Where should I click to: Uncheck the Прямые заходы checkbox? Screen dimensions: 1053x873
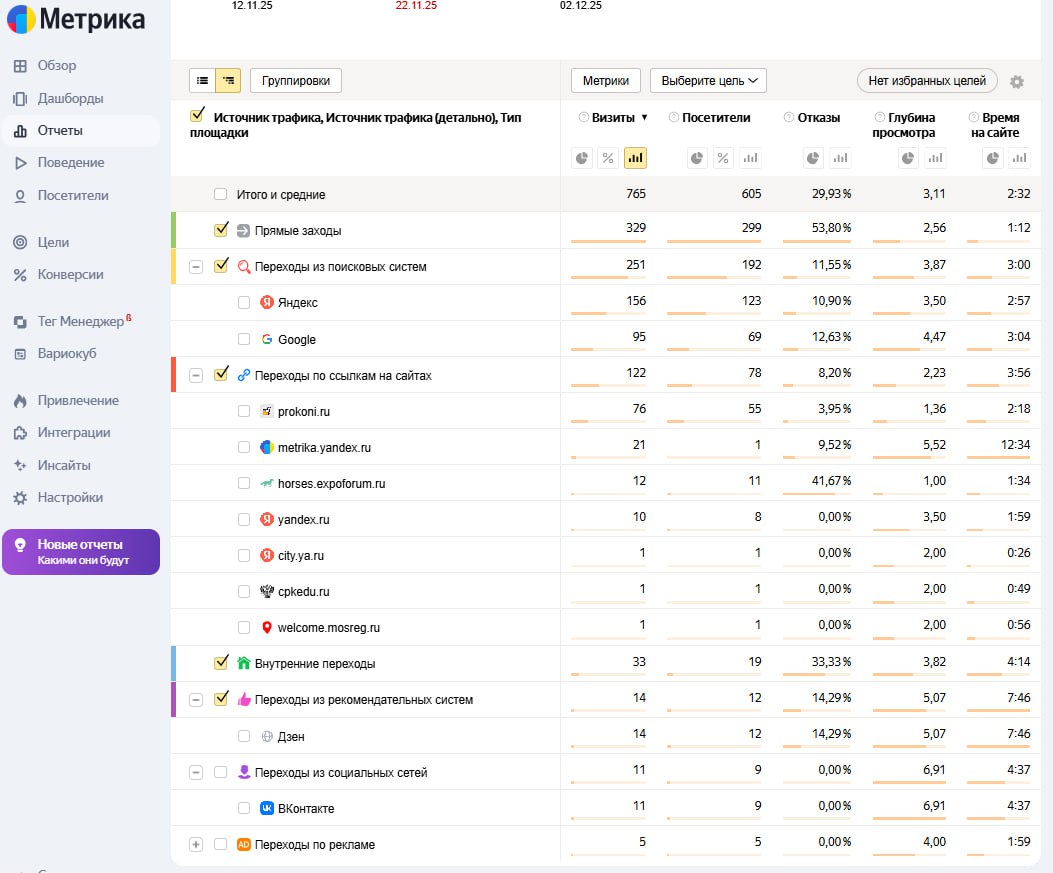(x=221, y=230)
